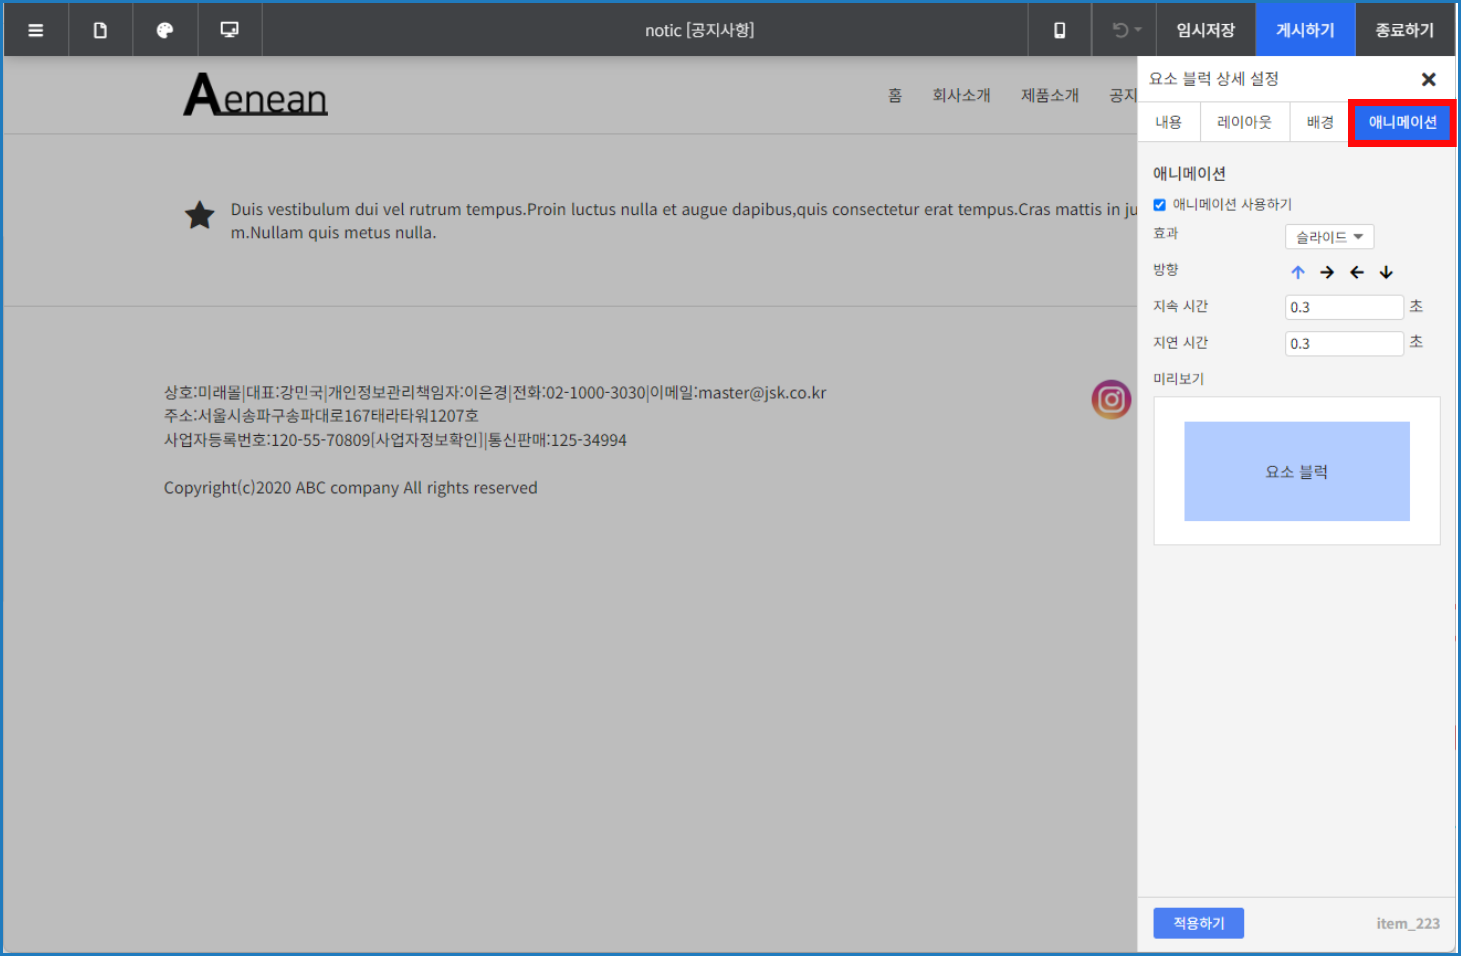1461x956 pixels.
Task: Uncheck the 애니메이션 사용하기 checkbox
Action: pos(1159,204)
